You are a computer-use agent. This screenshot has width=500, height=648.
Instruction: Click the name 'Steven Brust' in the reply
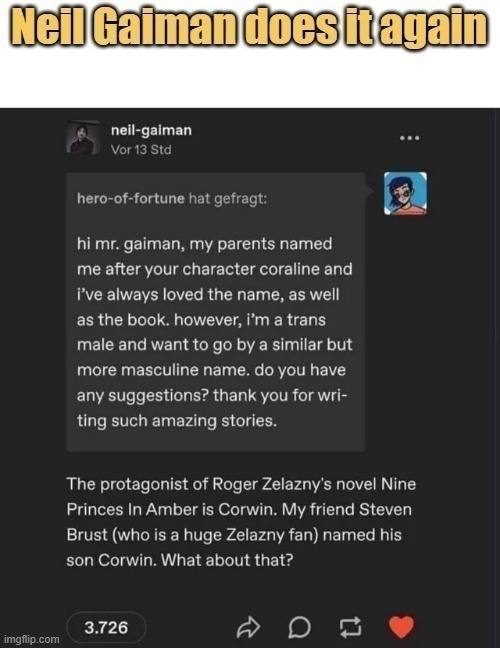[x=239, y=522]
